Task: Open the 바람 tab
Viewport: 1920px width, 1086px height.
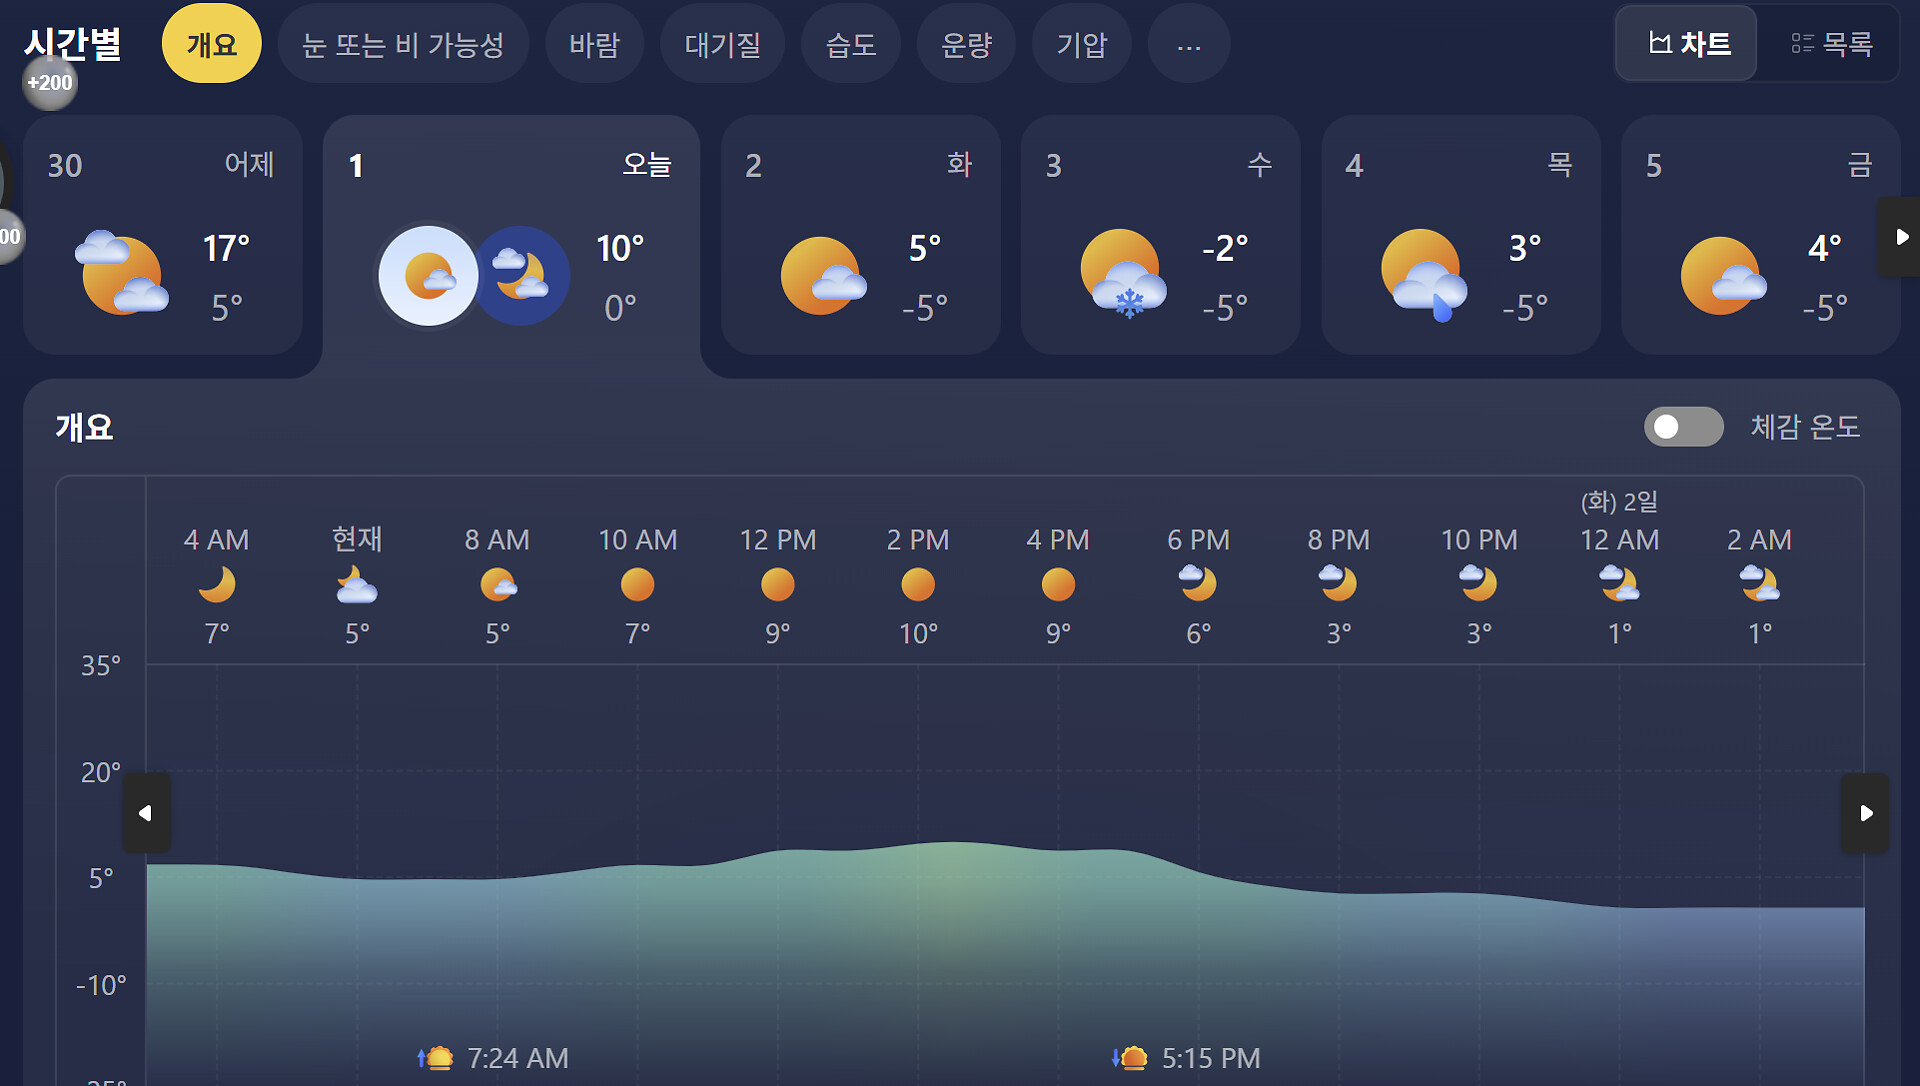Action: point(594,44)
